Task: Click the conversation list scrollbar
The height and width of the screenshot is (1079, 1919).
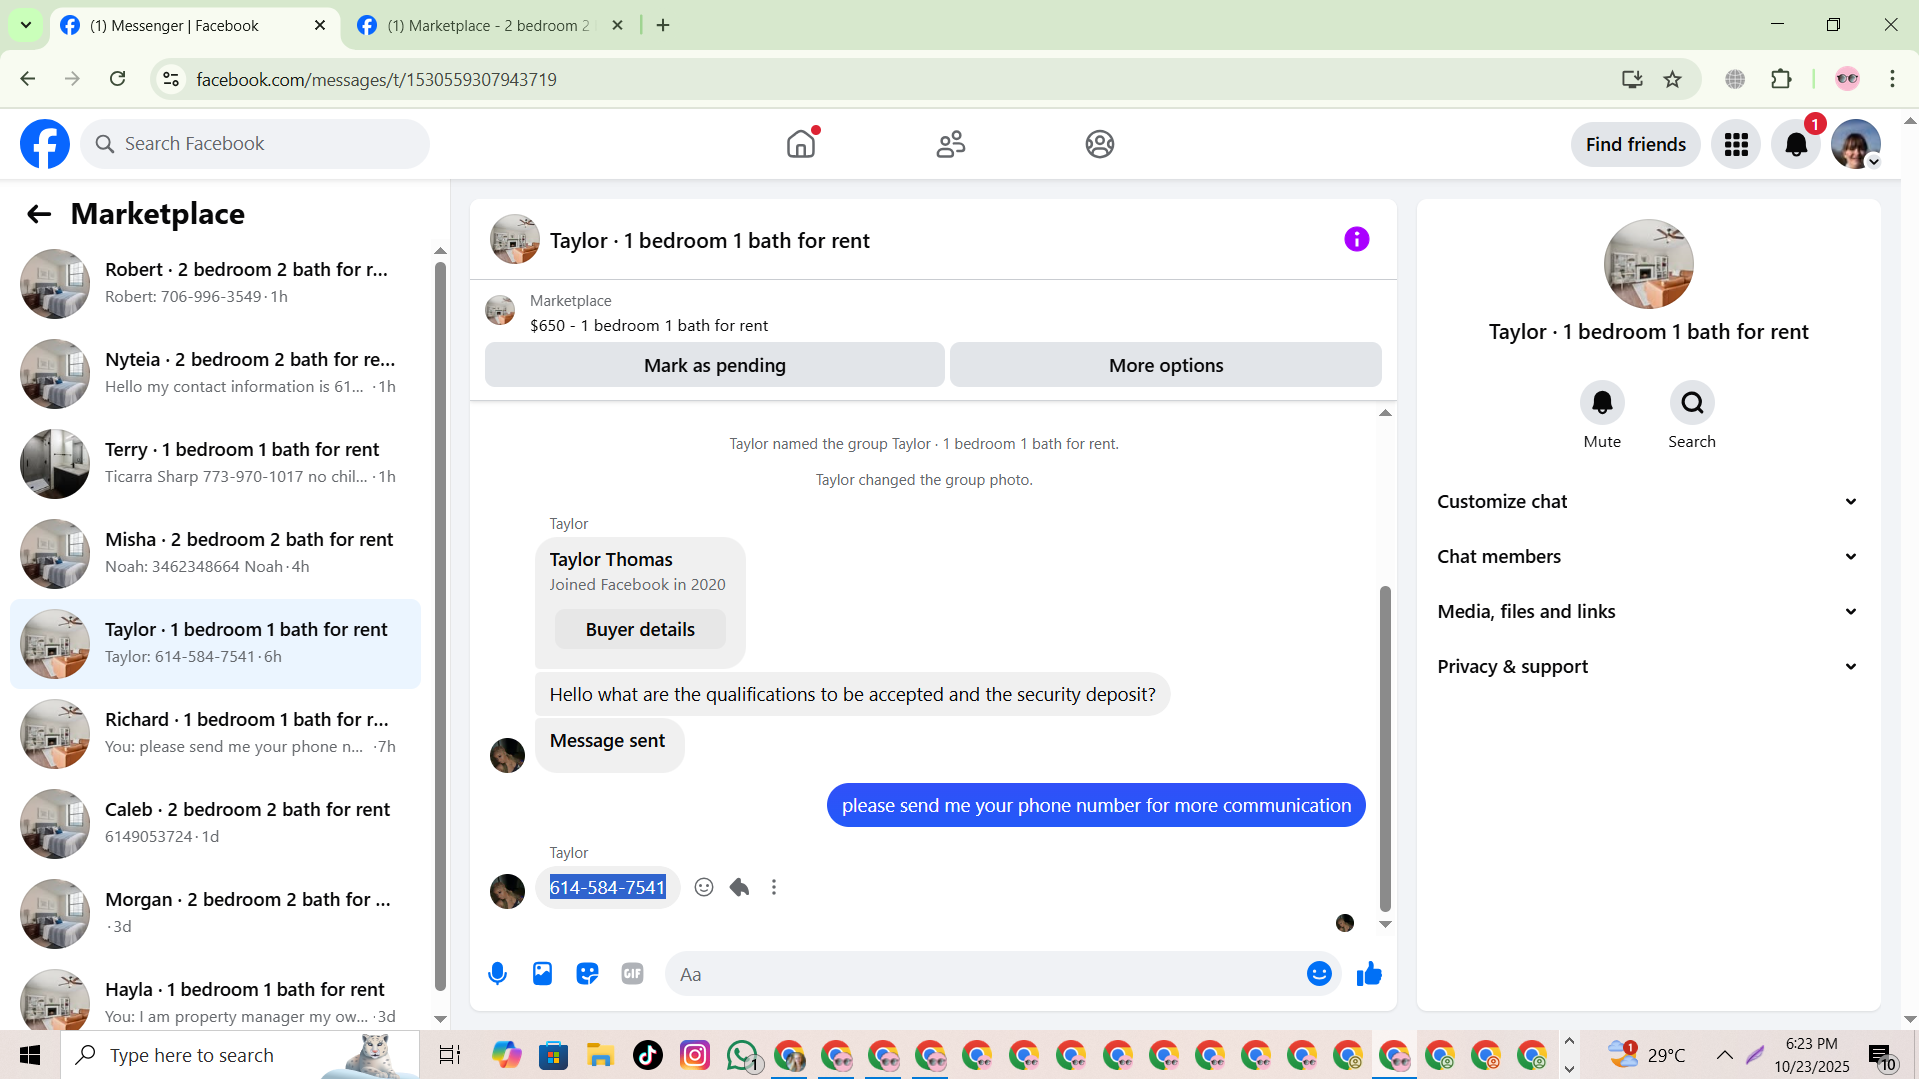Action: coord(440,625)
